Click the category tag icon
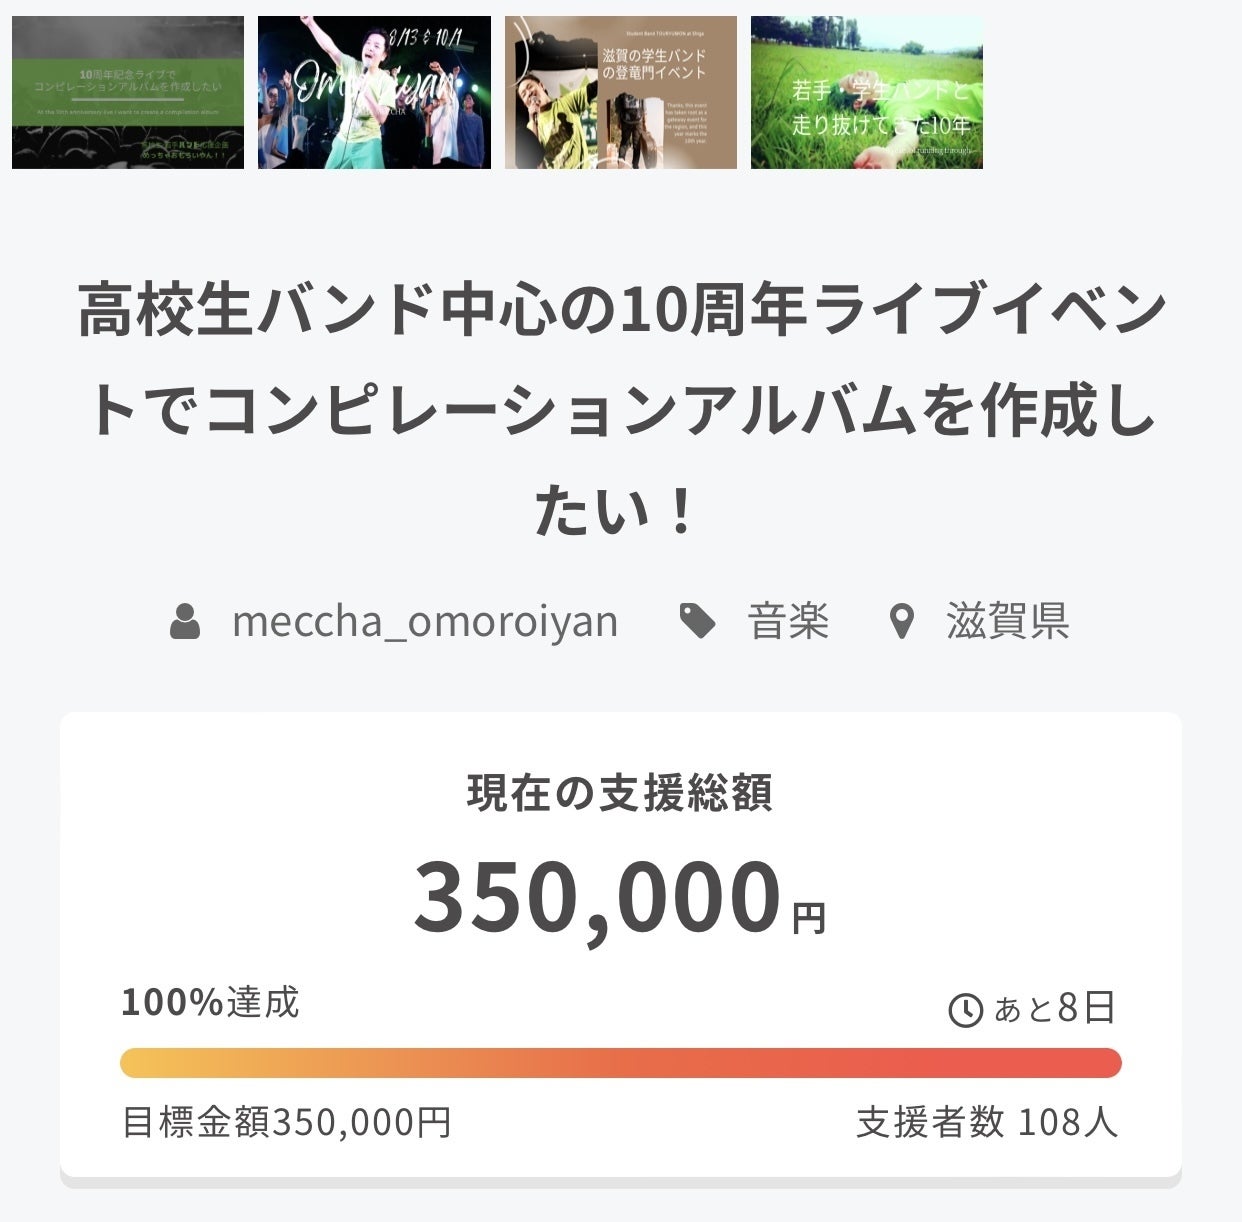The image size is (1242, 1222). pyautogui.click(x=698, y=621)
